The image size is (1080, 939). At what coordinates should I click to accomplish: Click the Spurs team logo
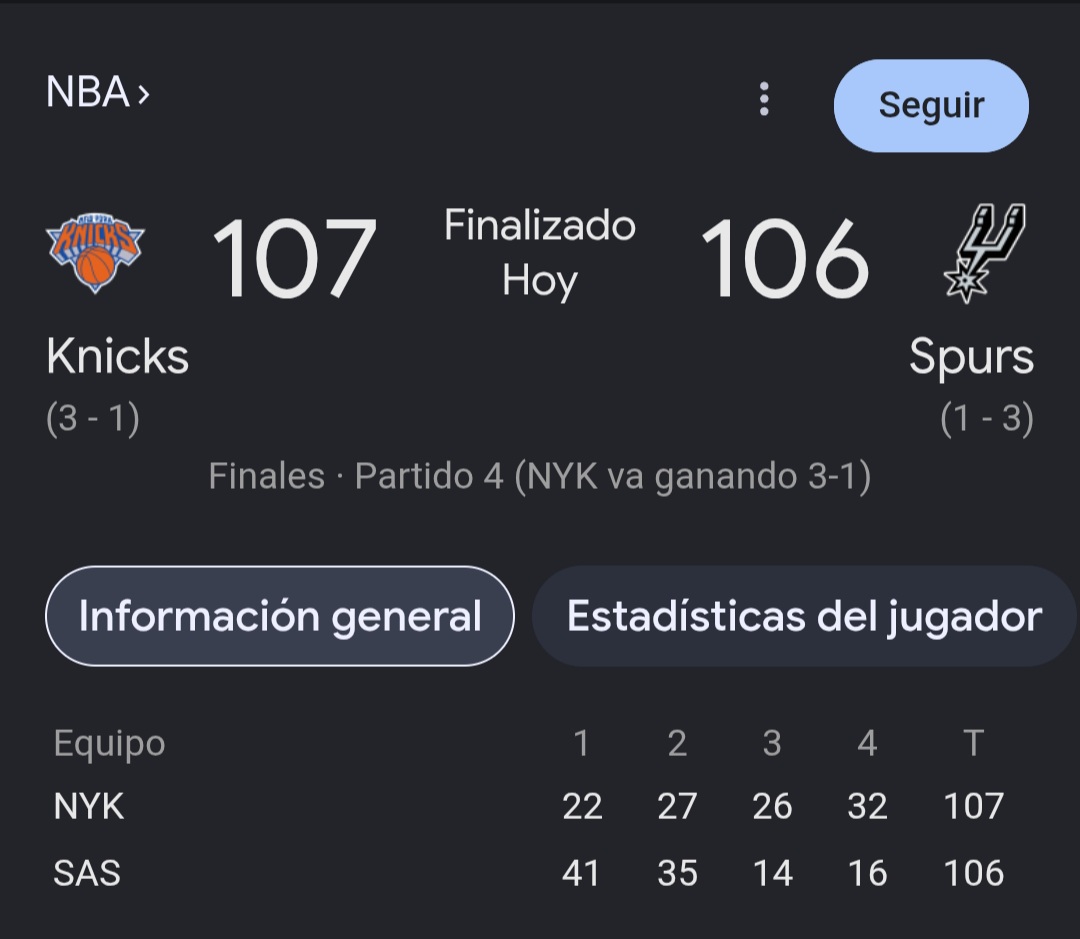[x=984, y=253]
